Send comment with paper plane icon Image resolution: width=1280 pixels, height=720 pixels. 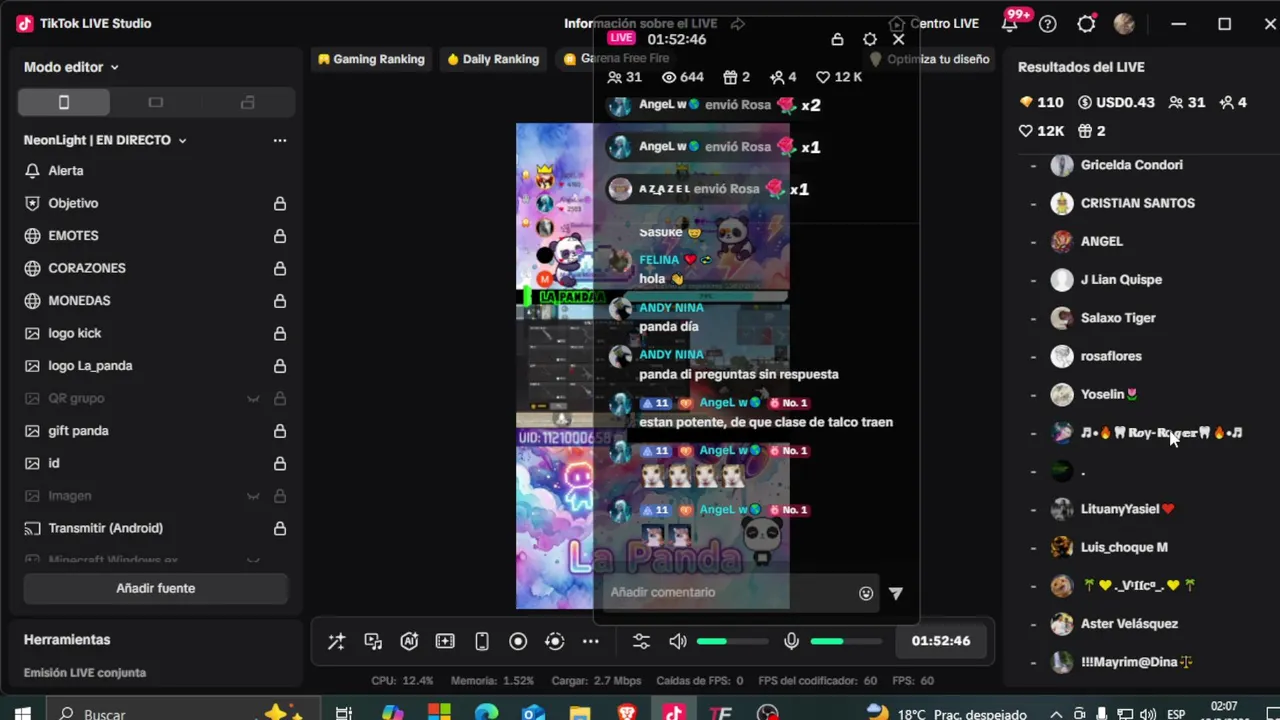click(896, 593)
